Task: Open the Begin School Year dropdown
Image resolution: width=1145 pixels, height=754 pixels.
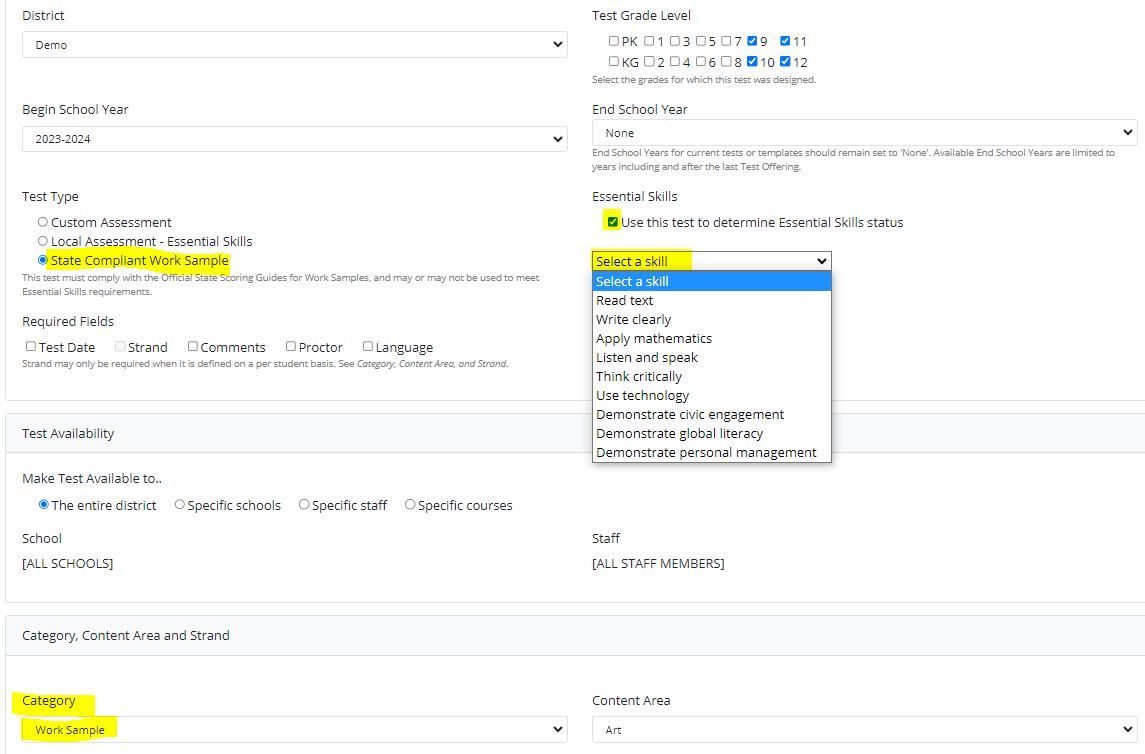Action: coord(294,139)
